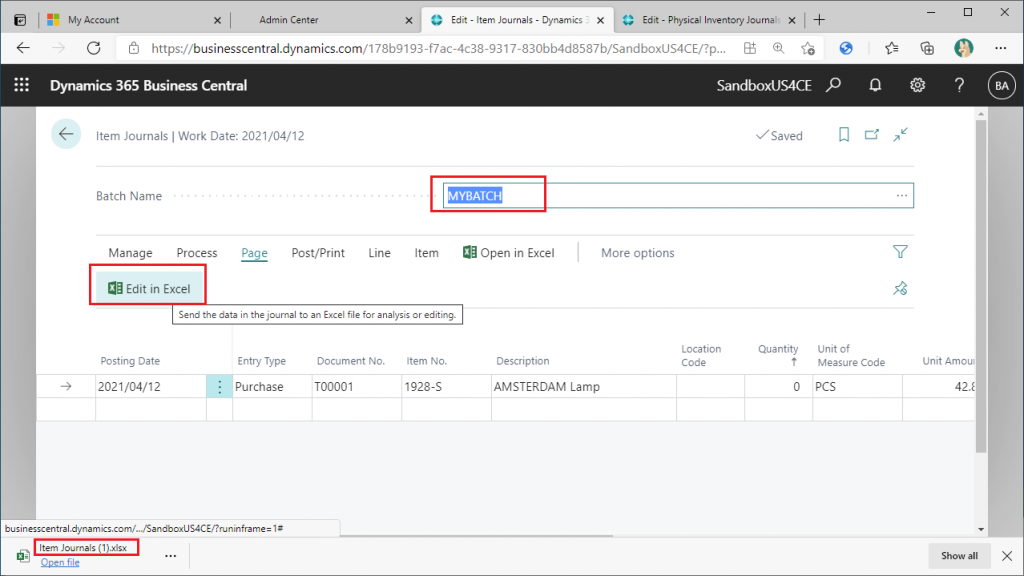Click the Edit in Excel button
The width and height of the screenshot is (1024, 576).
(150, 288)
